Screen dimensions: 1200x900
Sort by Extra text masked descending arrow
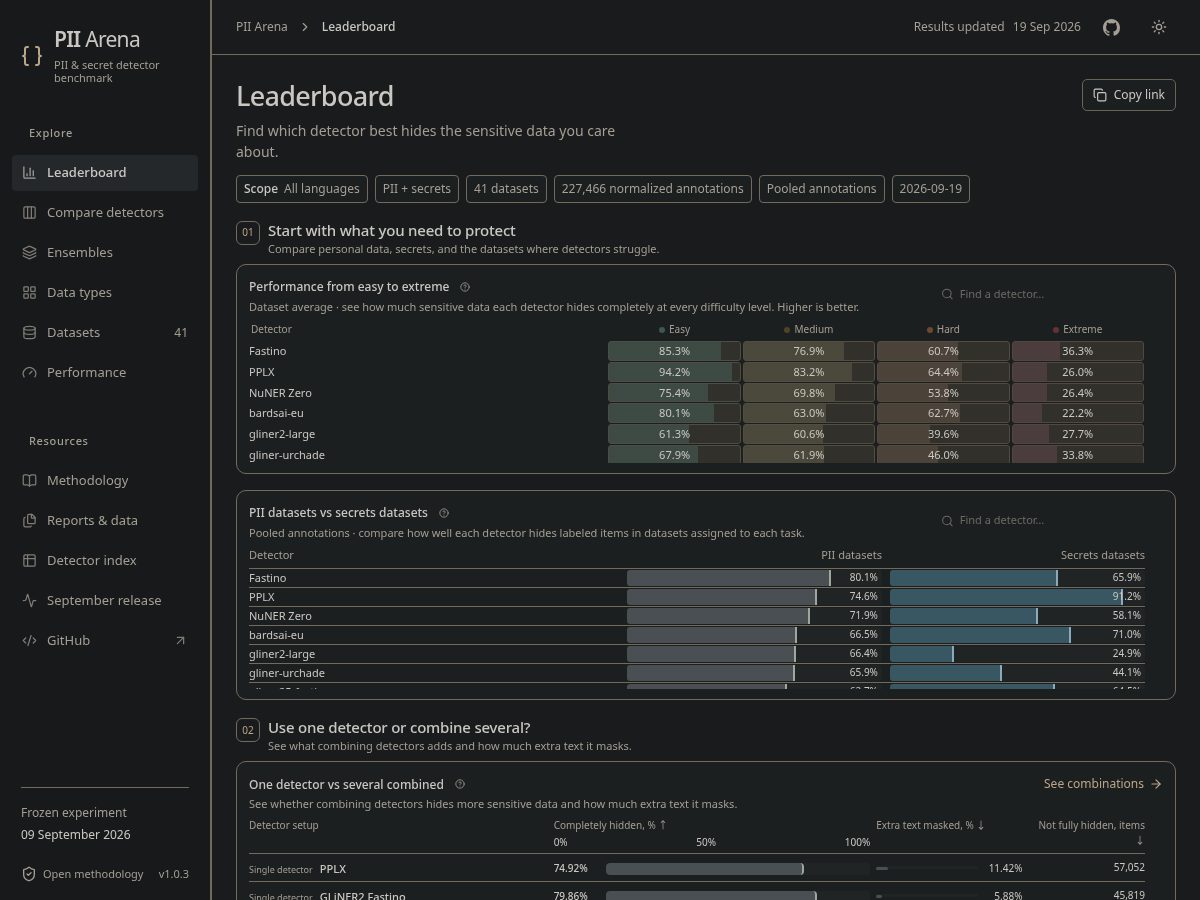click(981, 825)
